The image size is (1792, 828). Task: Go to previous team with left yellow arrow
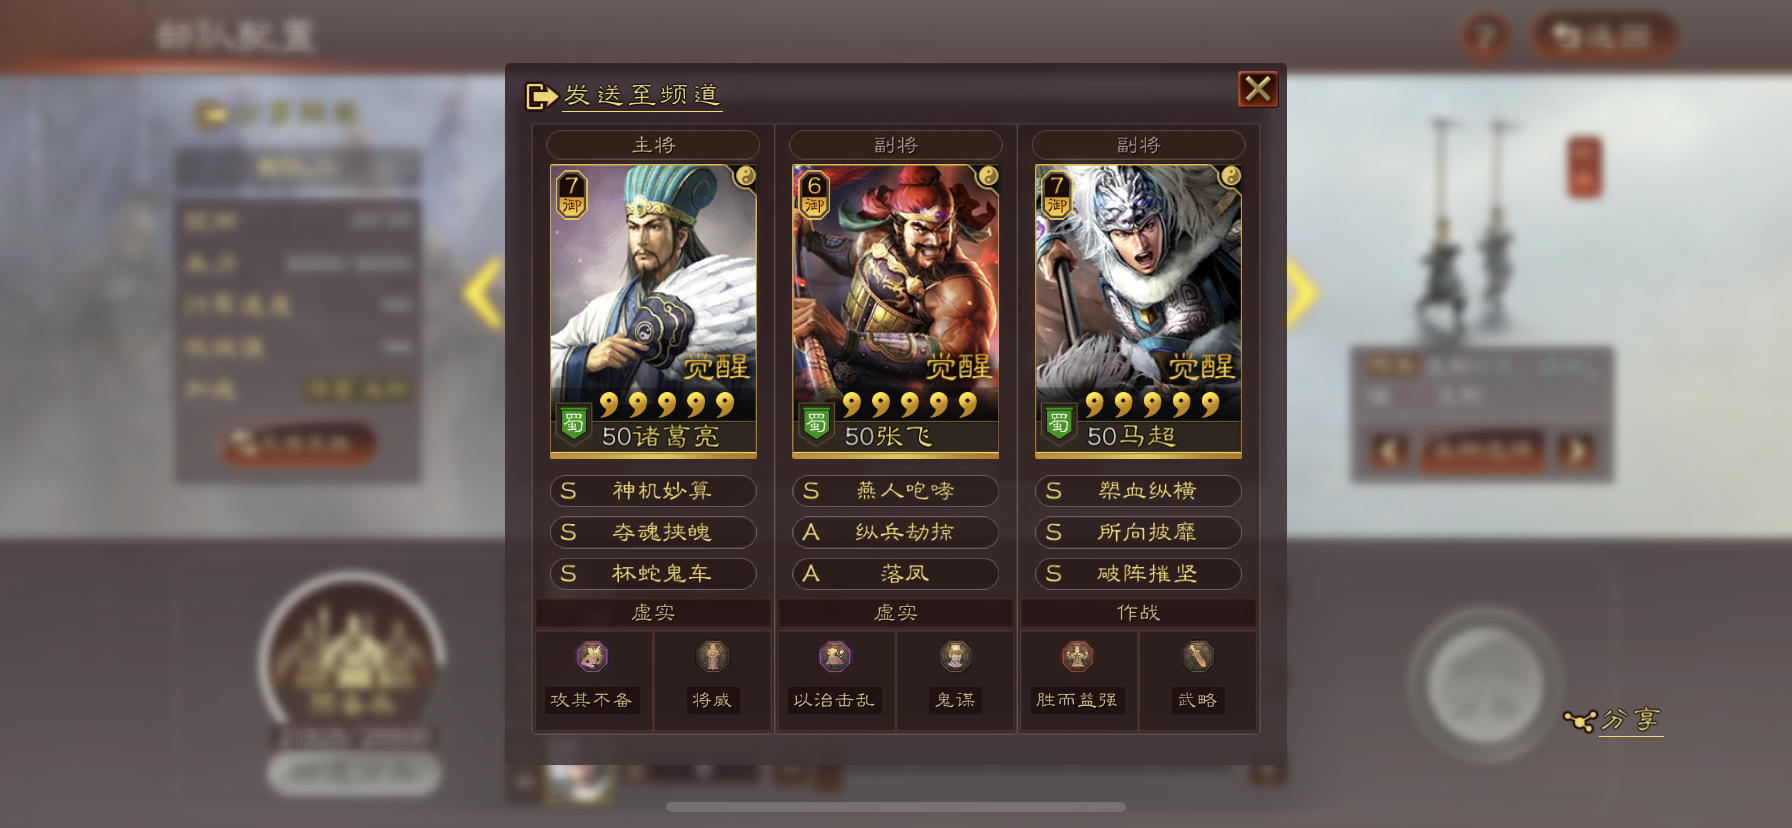(483, 294)
